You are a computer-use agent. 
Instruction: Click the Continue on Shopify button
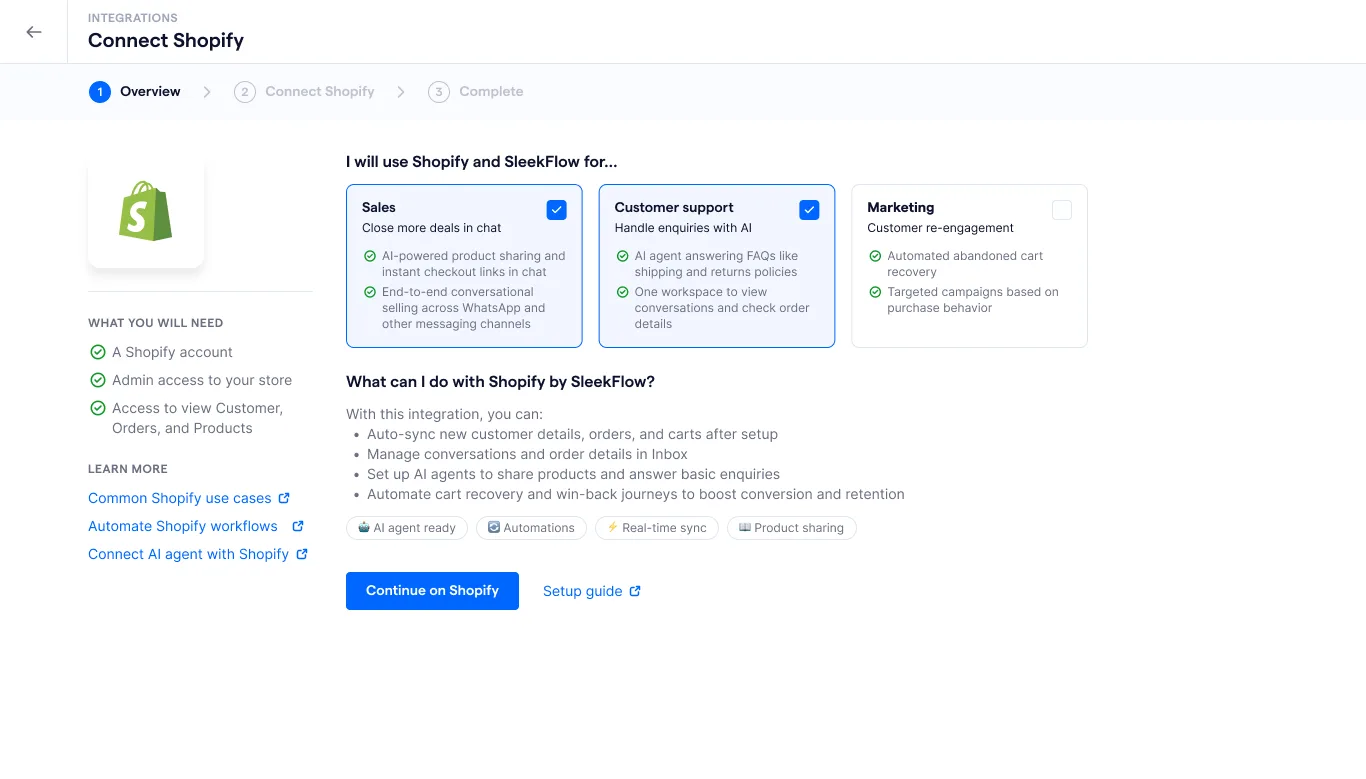432,590
